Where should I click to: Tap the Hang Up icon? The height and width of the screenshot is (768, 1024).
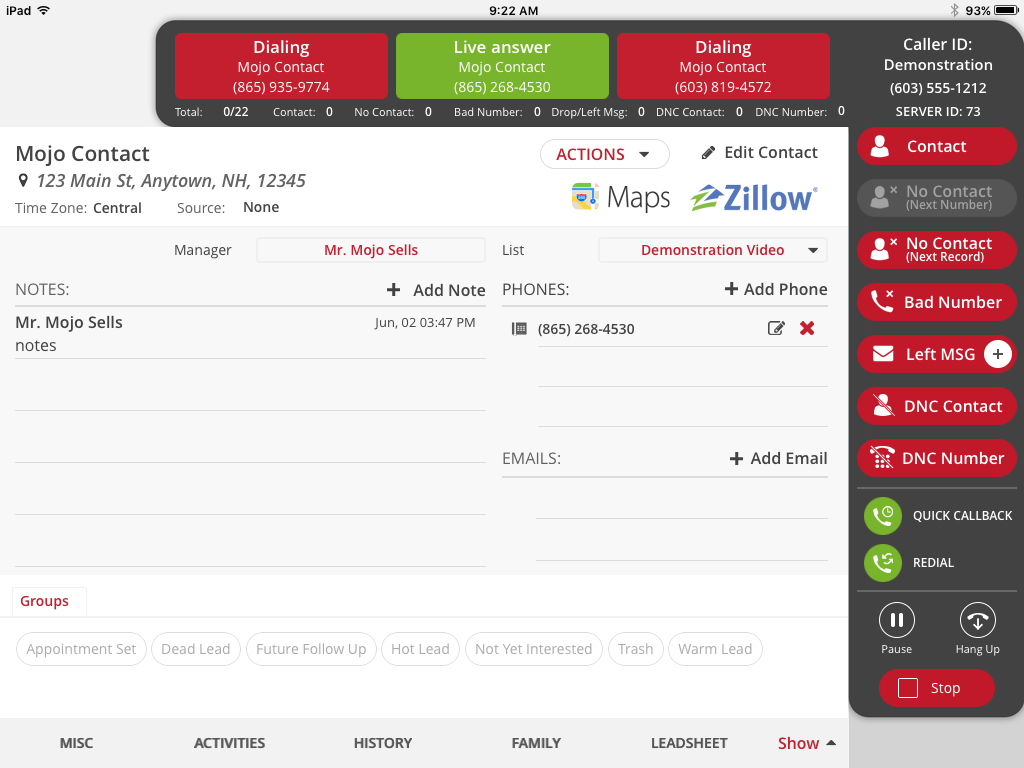pos(977,620)
